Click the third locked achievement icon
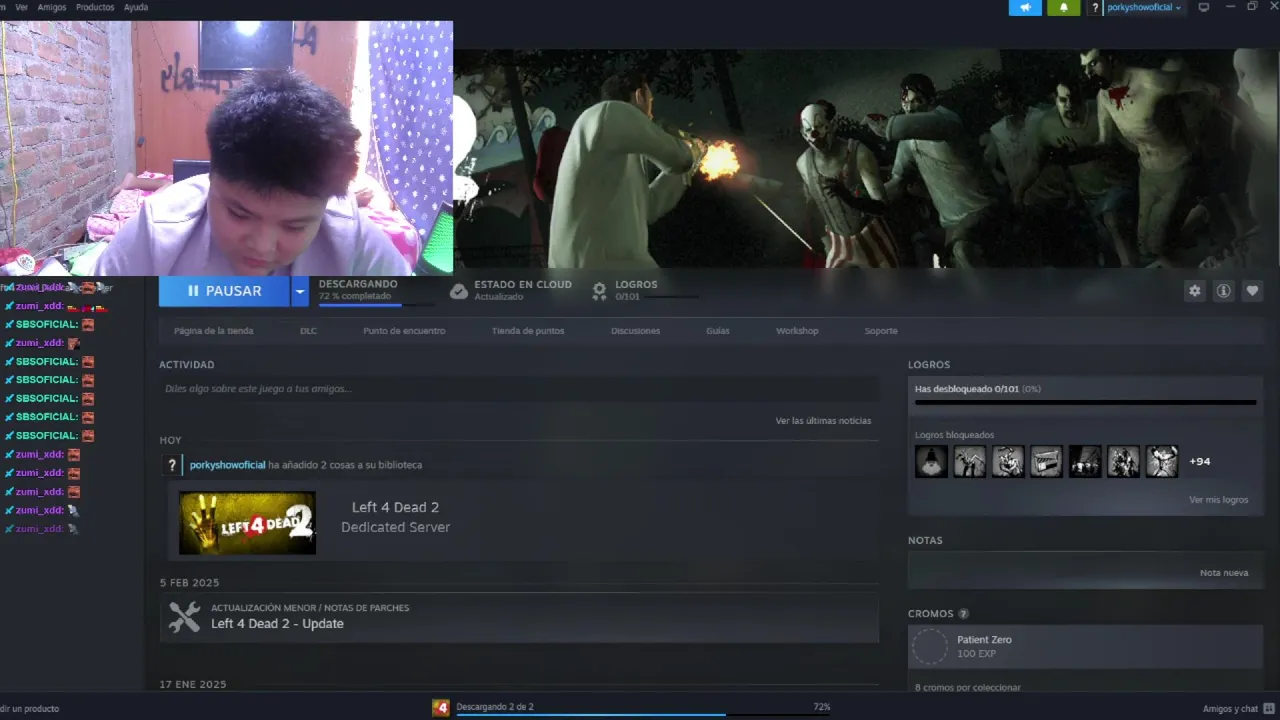 click(1008, 461)
